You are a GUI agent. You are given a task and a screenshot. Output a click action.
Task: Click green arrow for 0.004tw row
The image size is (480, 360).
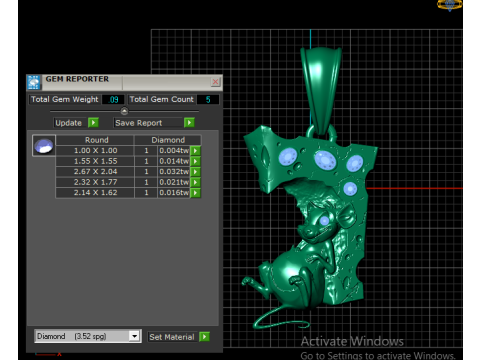pyautogui.click(x=195, y=151)
